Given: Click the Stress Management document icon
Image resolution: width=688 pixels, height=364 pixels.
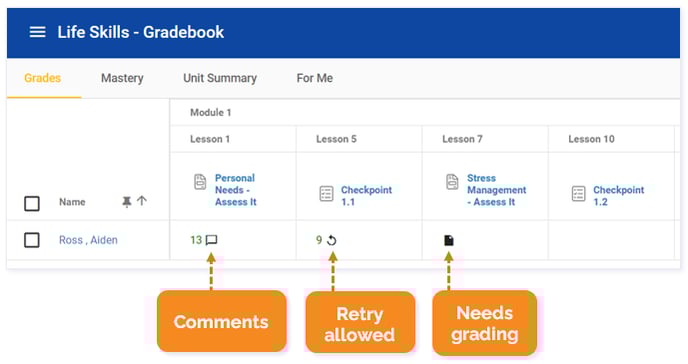Looking at the screenshot, I should tap(452, 182).
